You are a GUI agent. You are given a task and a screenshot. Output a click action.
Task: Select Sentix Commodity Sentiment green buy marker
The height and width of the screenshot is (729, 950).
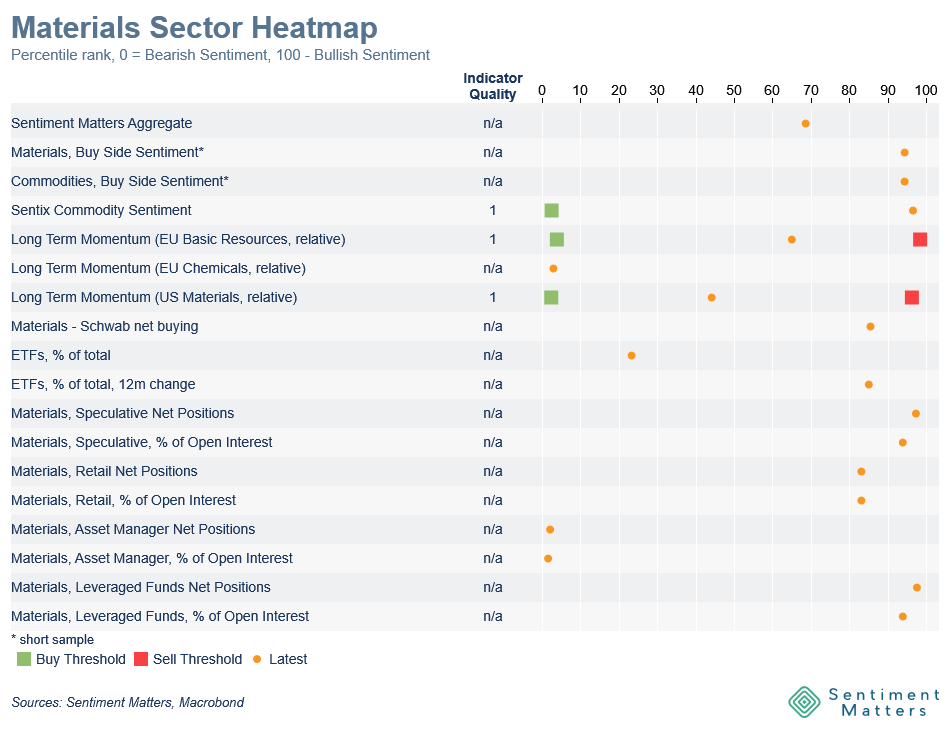551,210
